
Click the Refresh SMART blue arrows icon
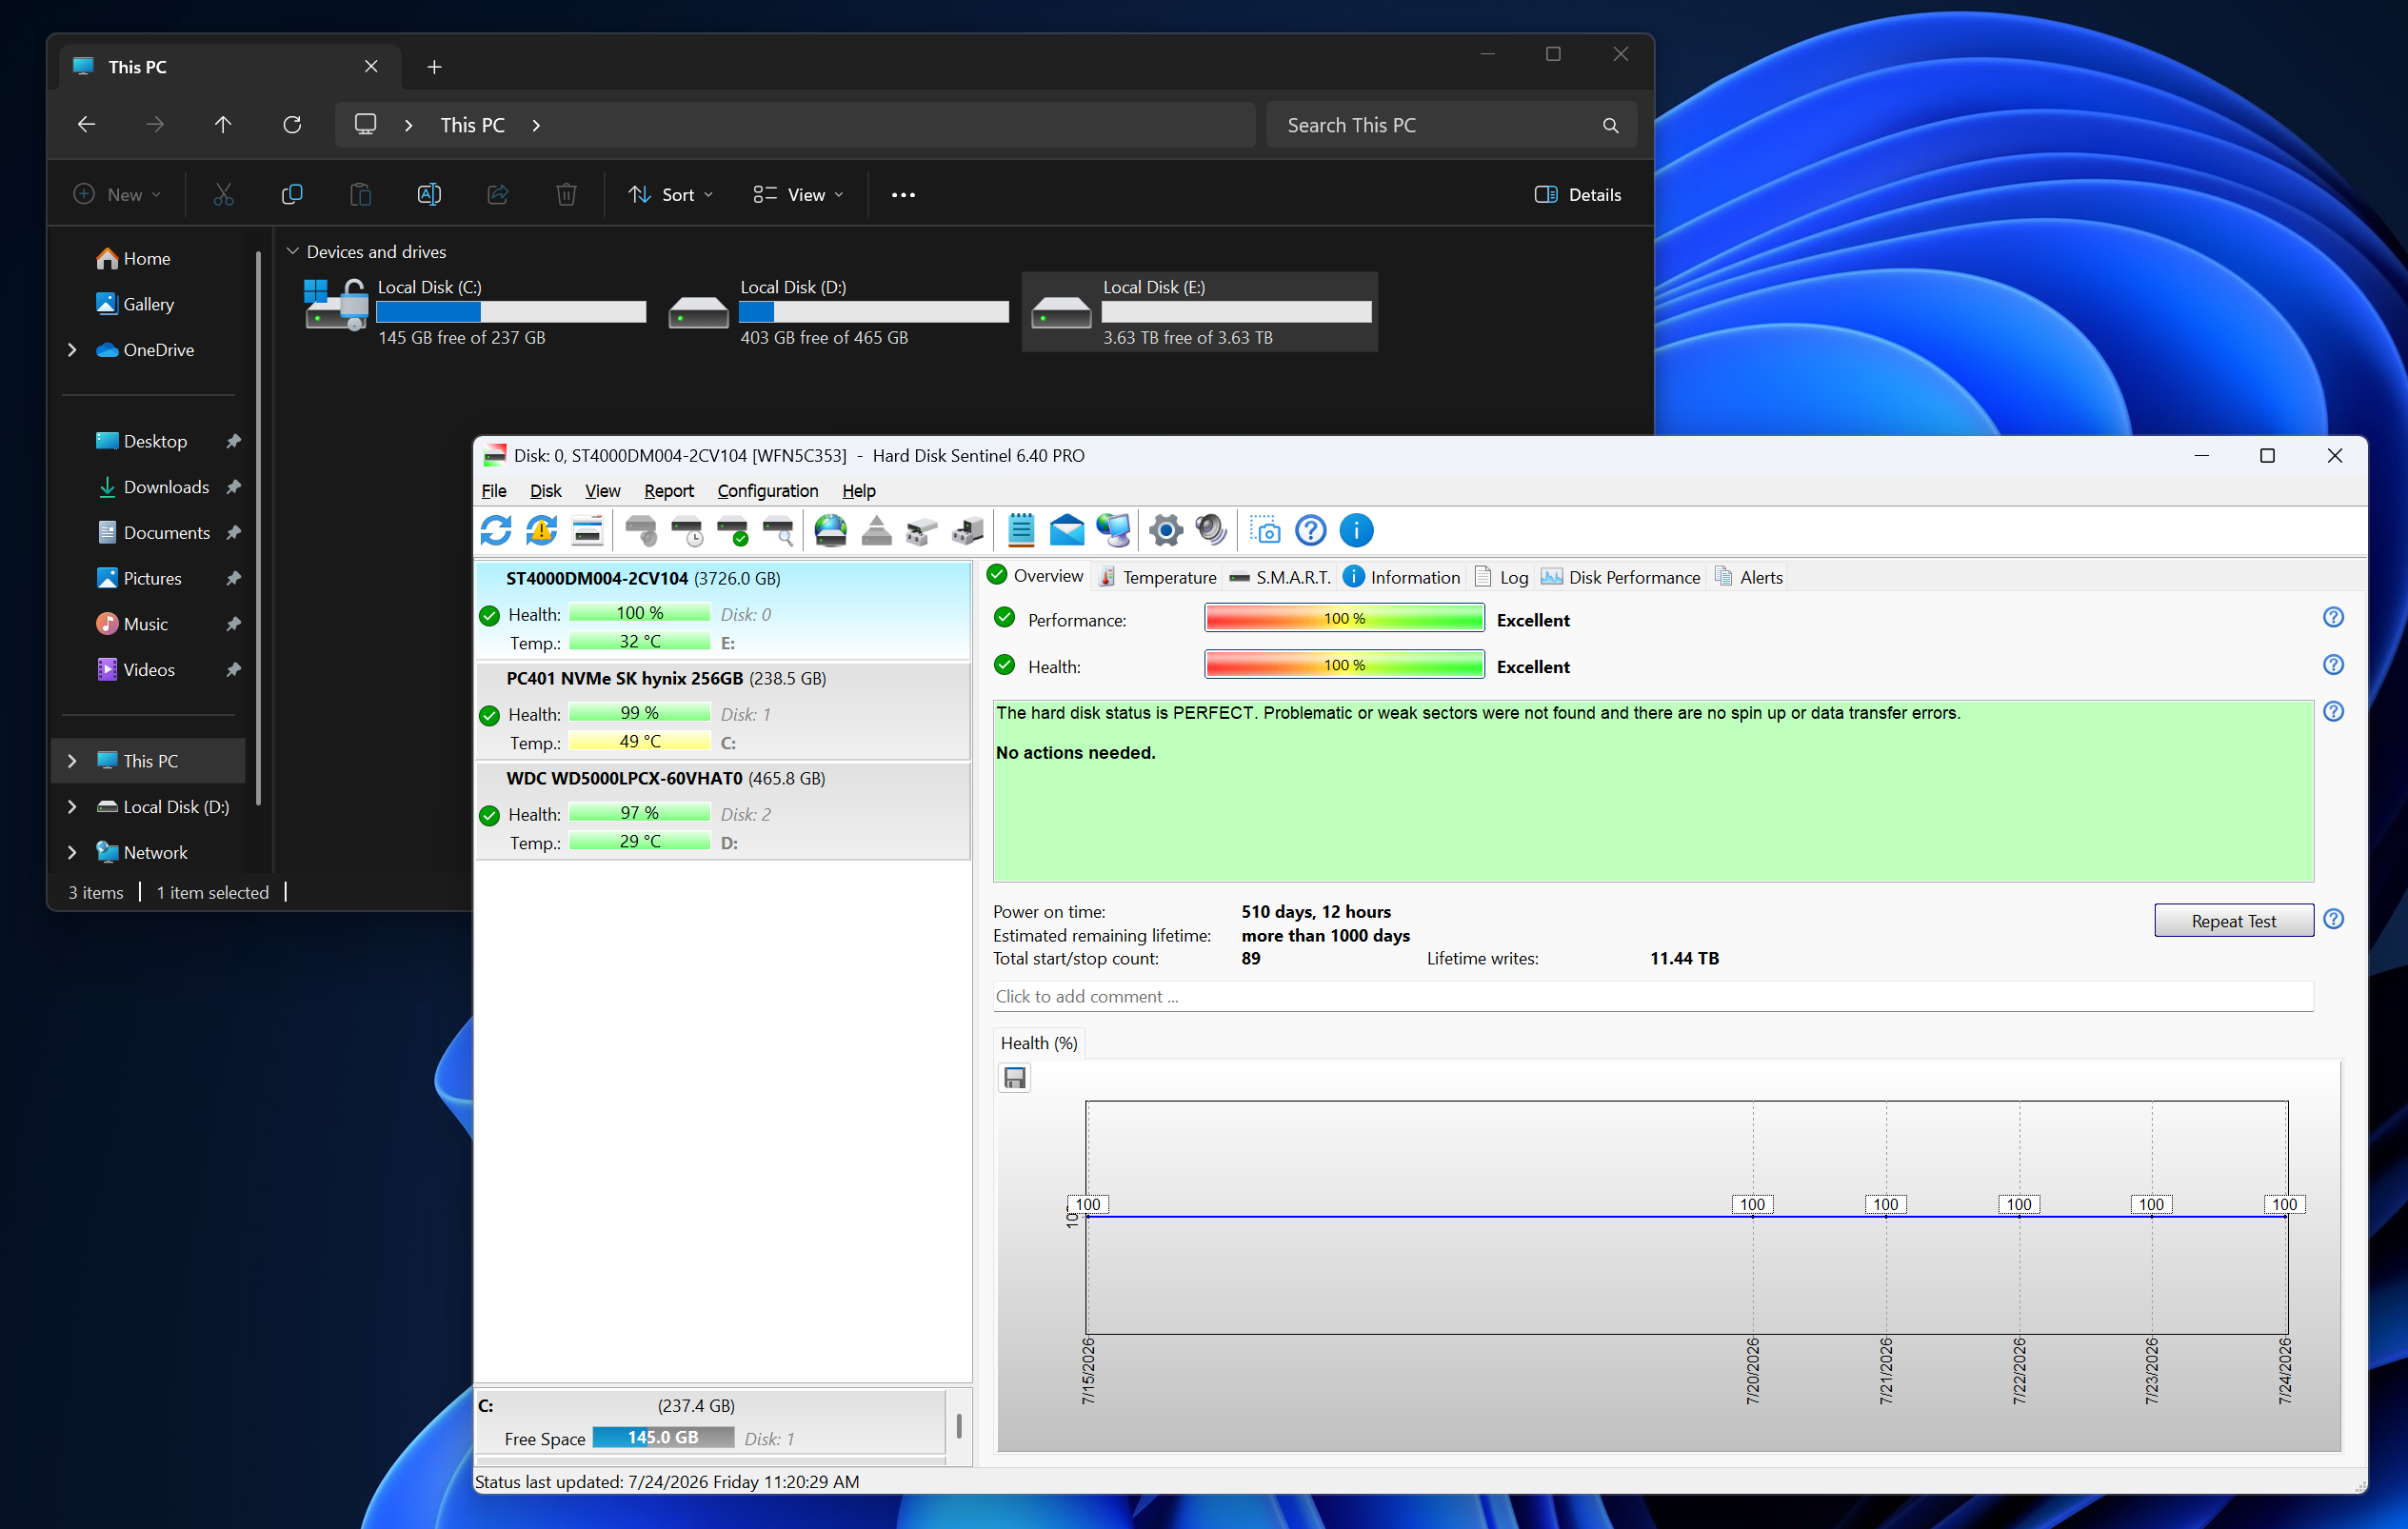496,530
